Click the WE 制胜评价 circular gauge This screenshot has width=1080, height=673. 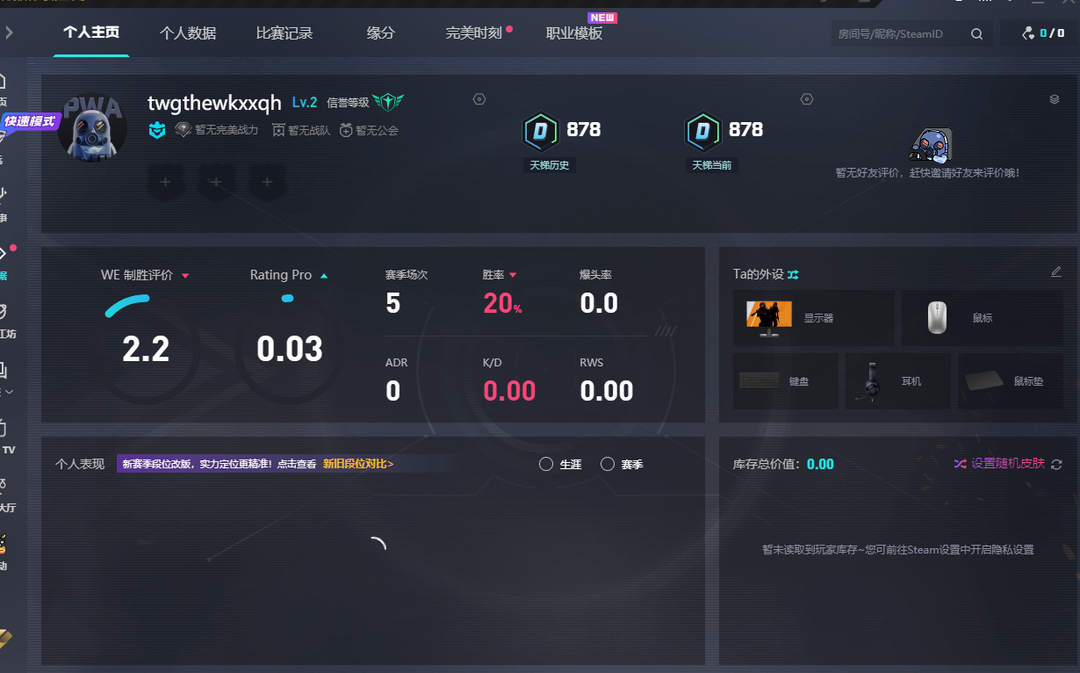click(146, 348)
